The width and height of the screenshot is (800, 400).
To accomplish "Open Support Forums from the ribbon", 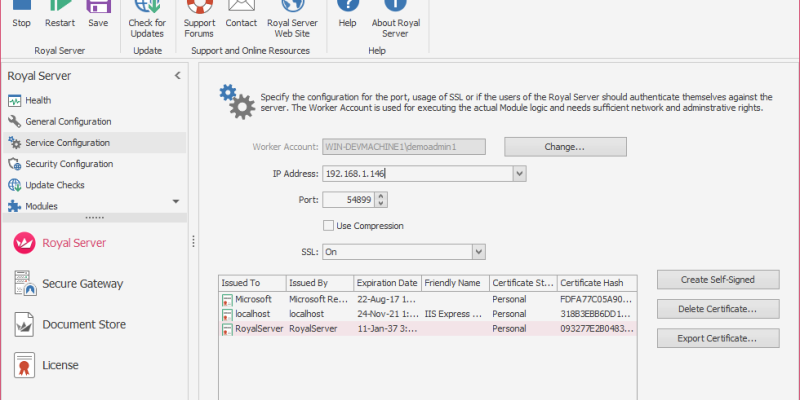I will tap(199, 10).
